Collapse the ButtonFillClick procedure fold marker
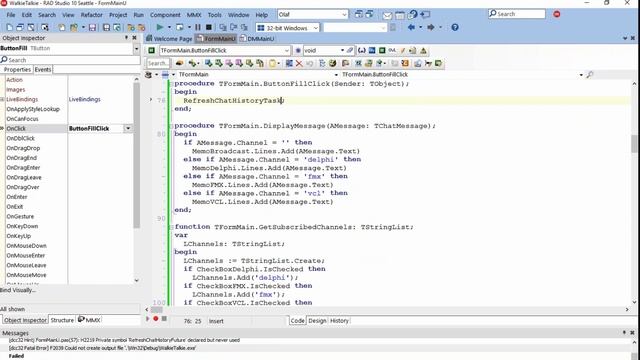 (x=171, y=84)
